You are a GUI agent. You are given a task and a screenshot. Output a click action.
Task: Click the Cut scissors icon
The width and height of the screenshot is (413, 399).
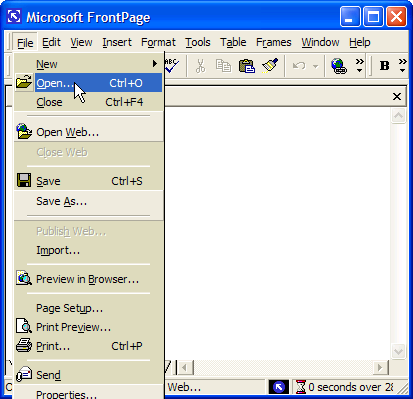pos(200,66)
